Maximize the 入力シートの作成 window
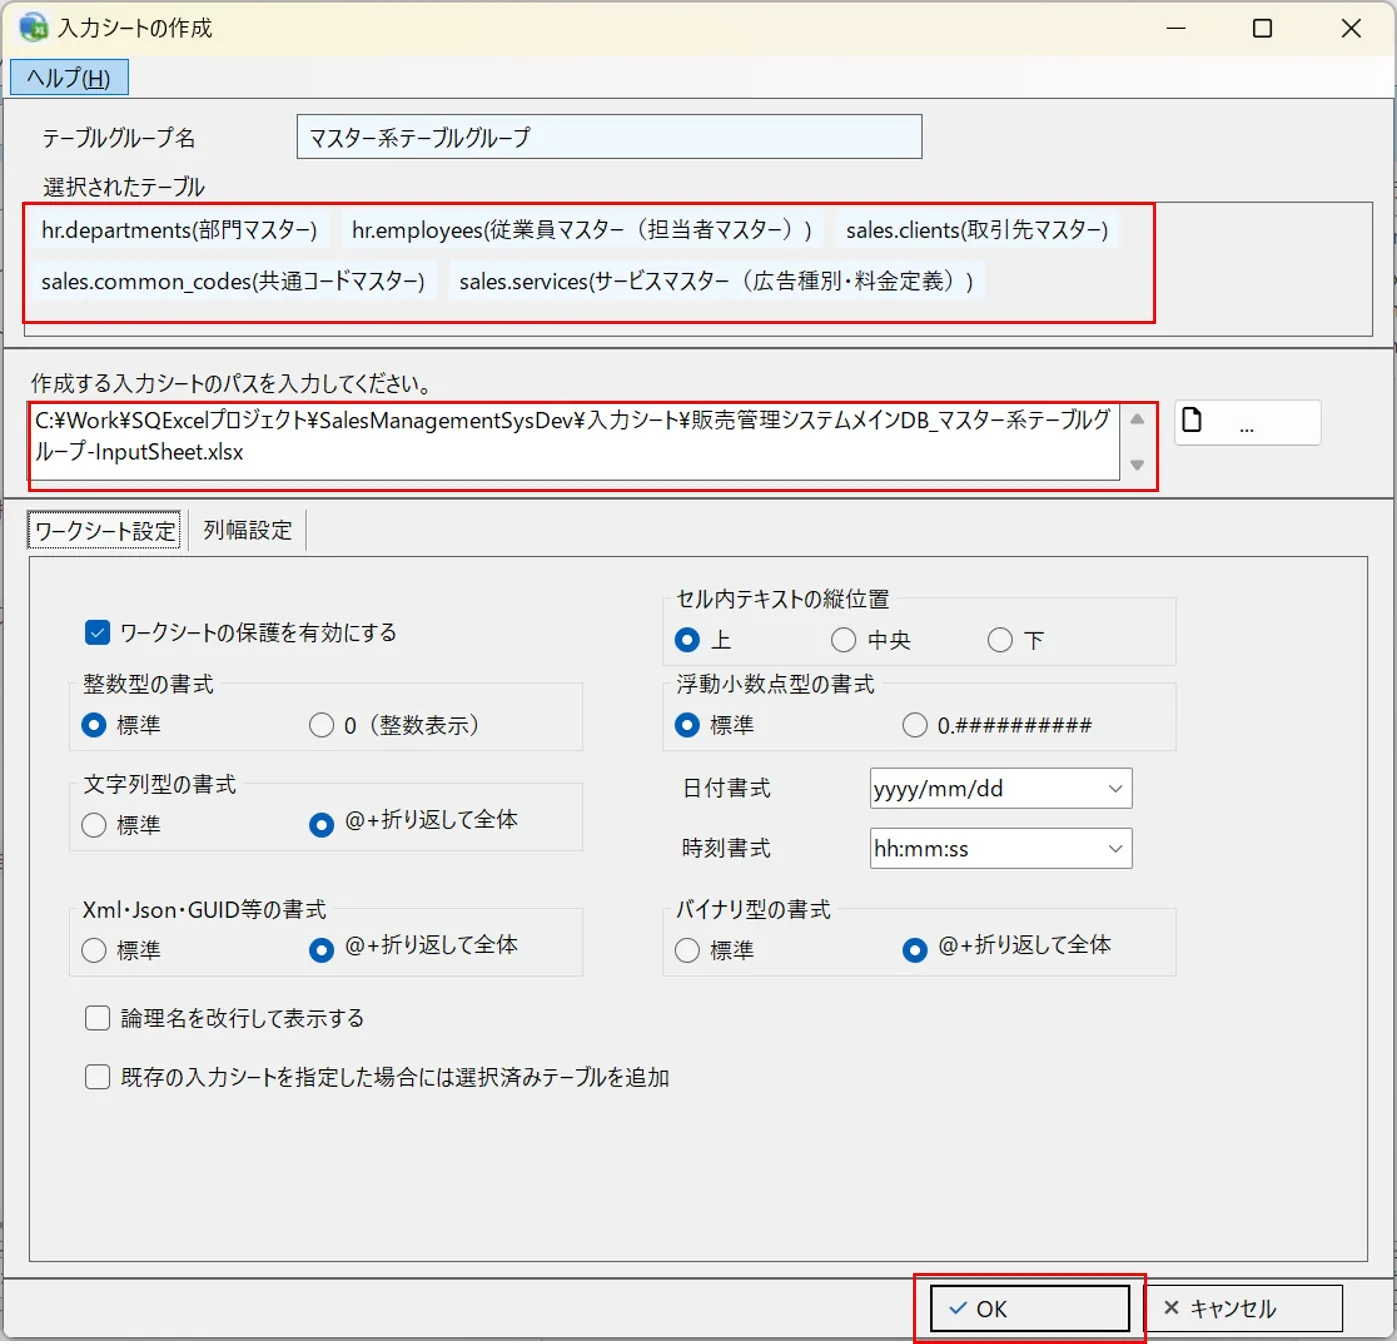Screen dimensions: 1397x1344 click(1263, 28)
